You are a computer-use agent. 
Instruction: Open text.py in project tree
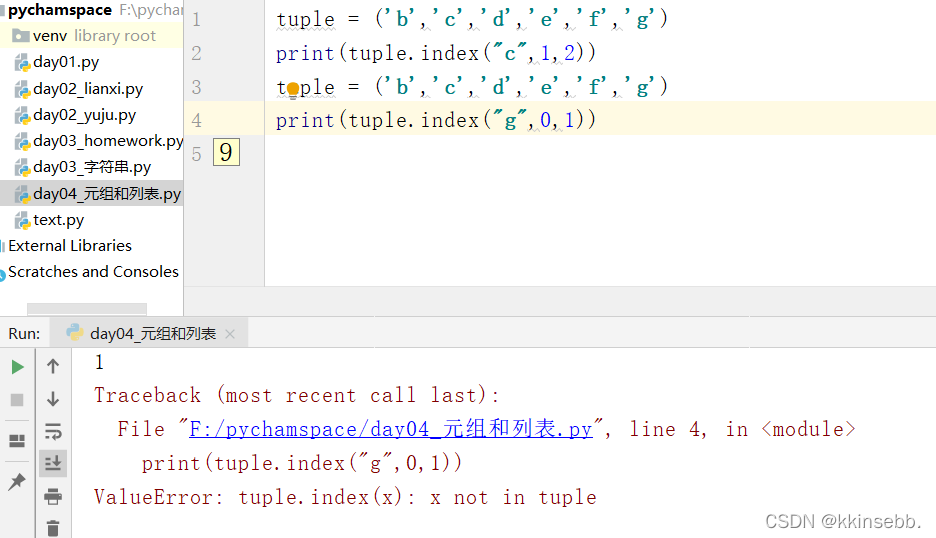(x=58, y=220)
